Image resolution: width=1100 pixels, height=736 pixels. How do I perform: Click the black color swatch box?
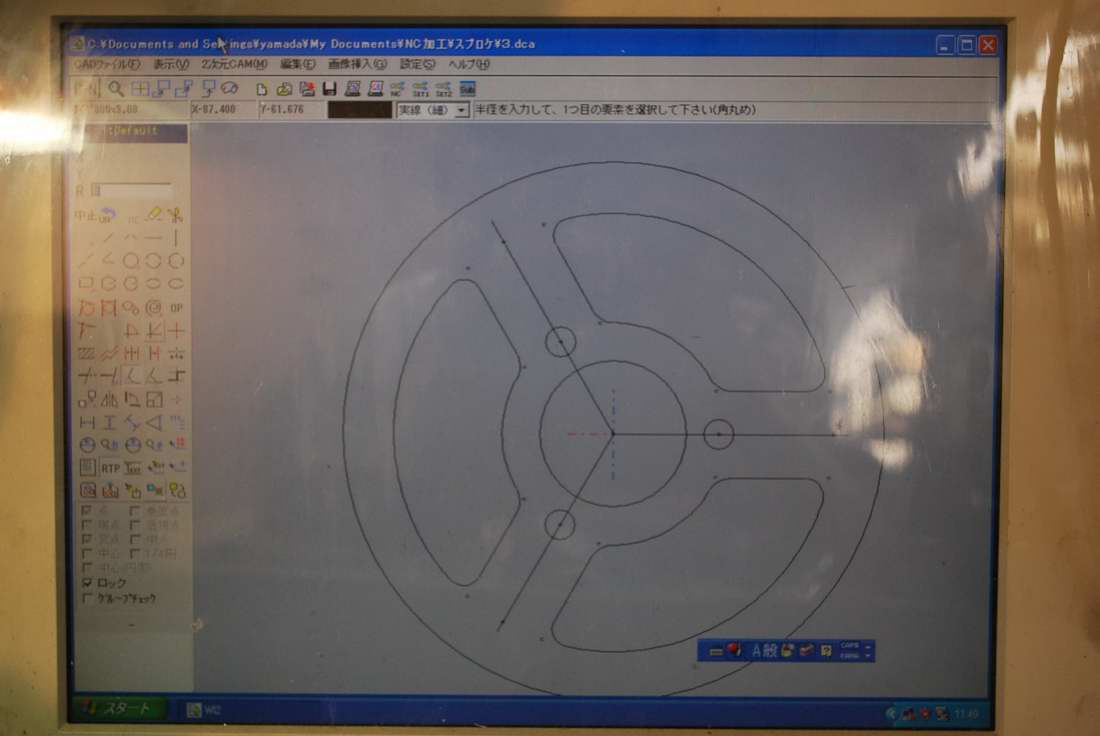click(x=360, y=110)
